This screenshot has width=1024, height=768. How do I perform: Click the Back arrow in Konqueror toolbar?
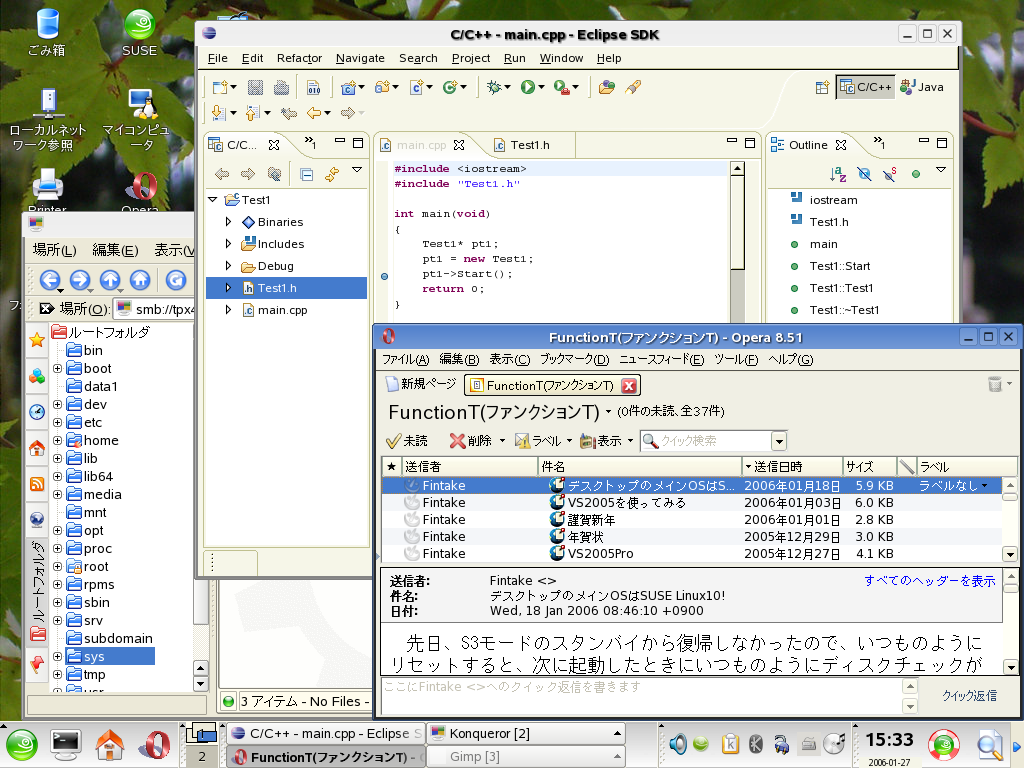pyautogui.click(x=50, y=280)
